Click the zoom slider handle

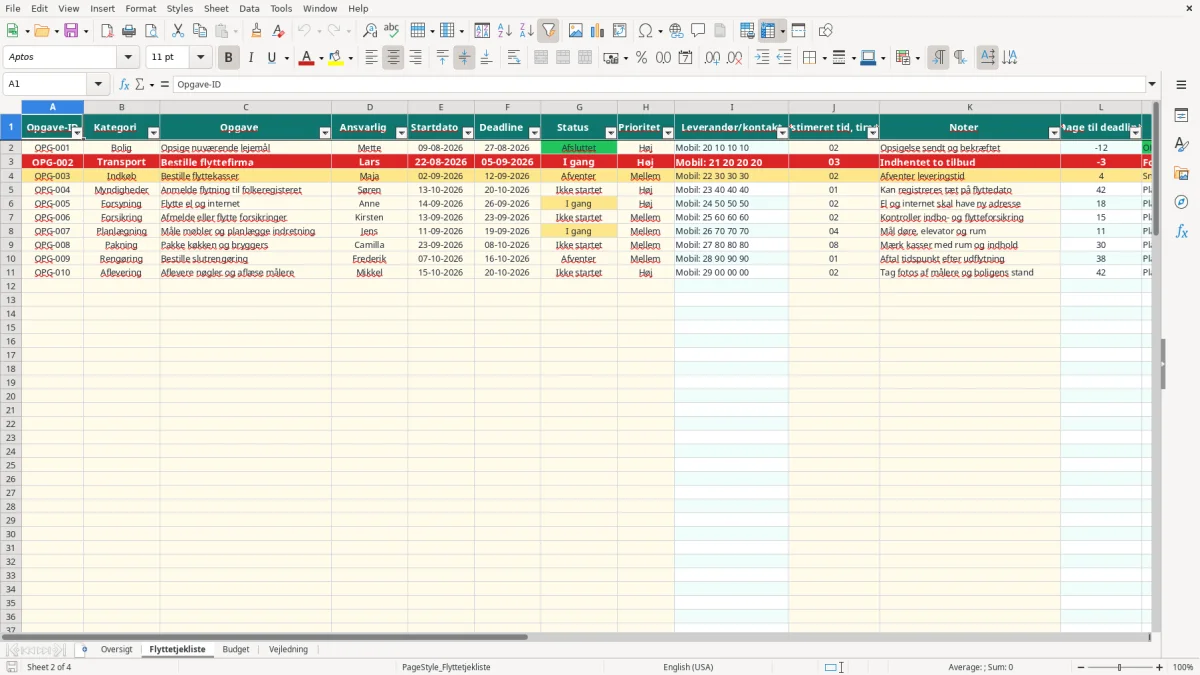pyautogui.click(x=1120, y=667)
